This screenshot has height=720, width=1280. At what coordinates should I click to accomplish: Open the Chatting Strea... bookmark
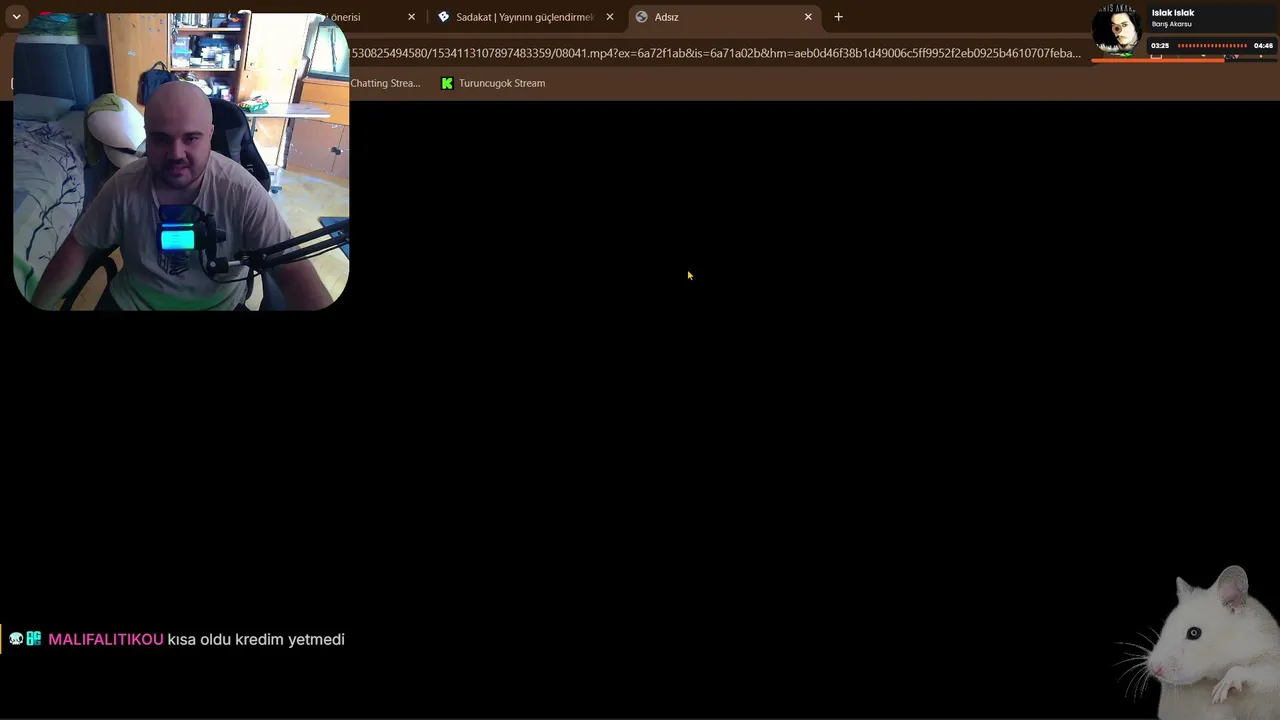[385, 83]
